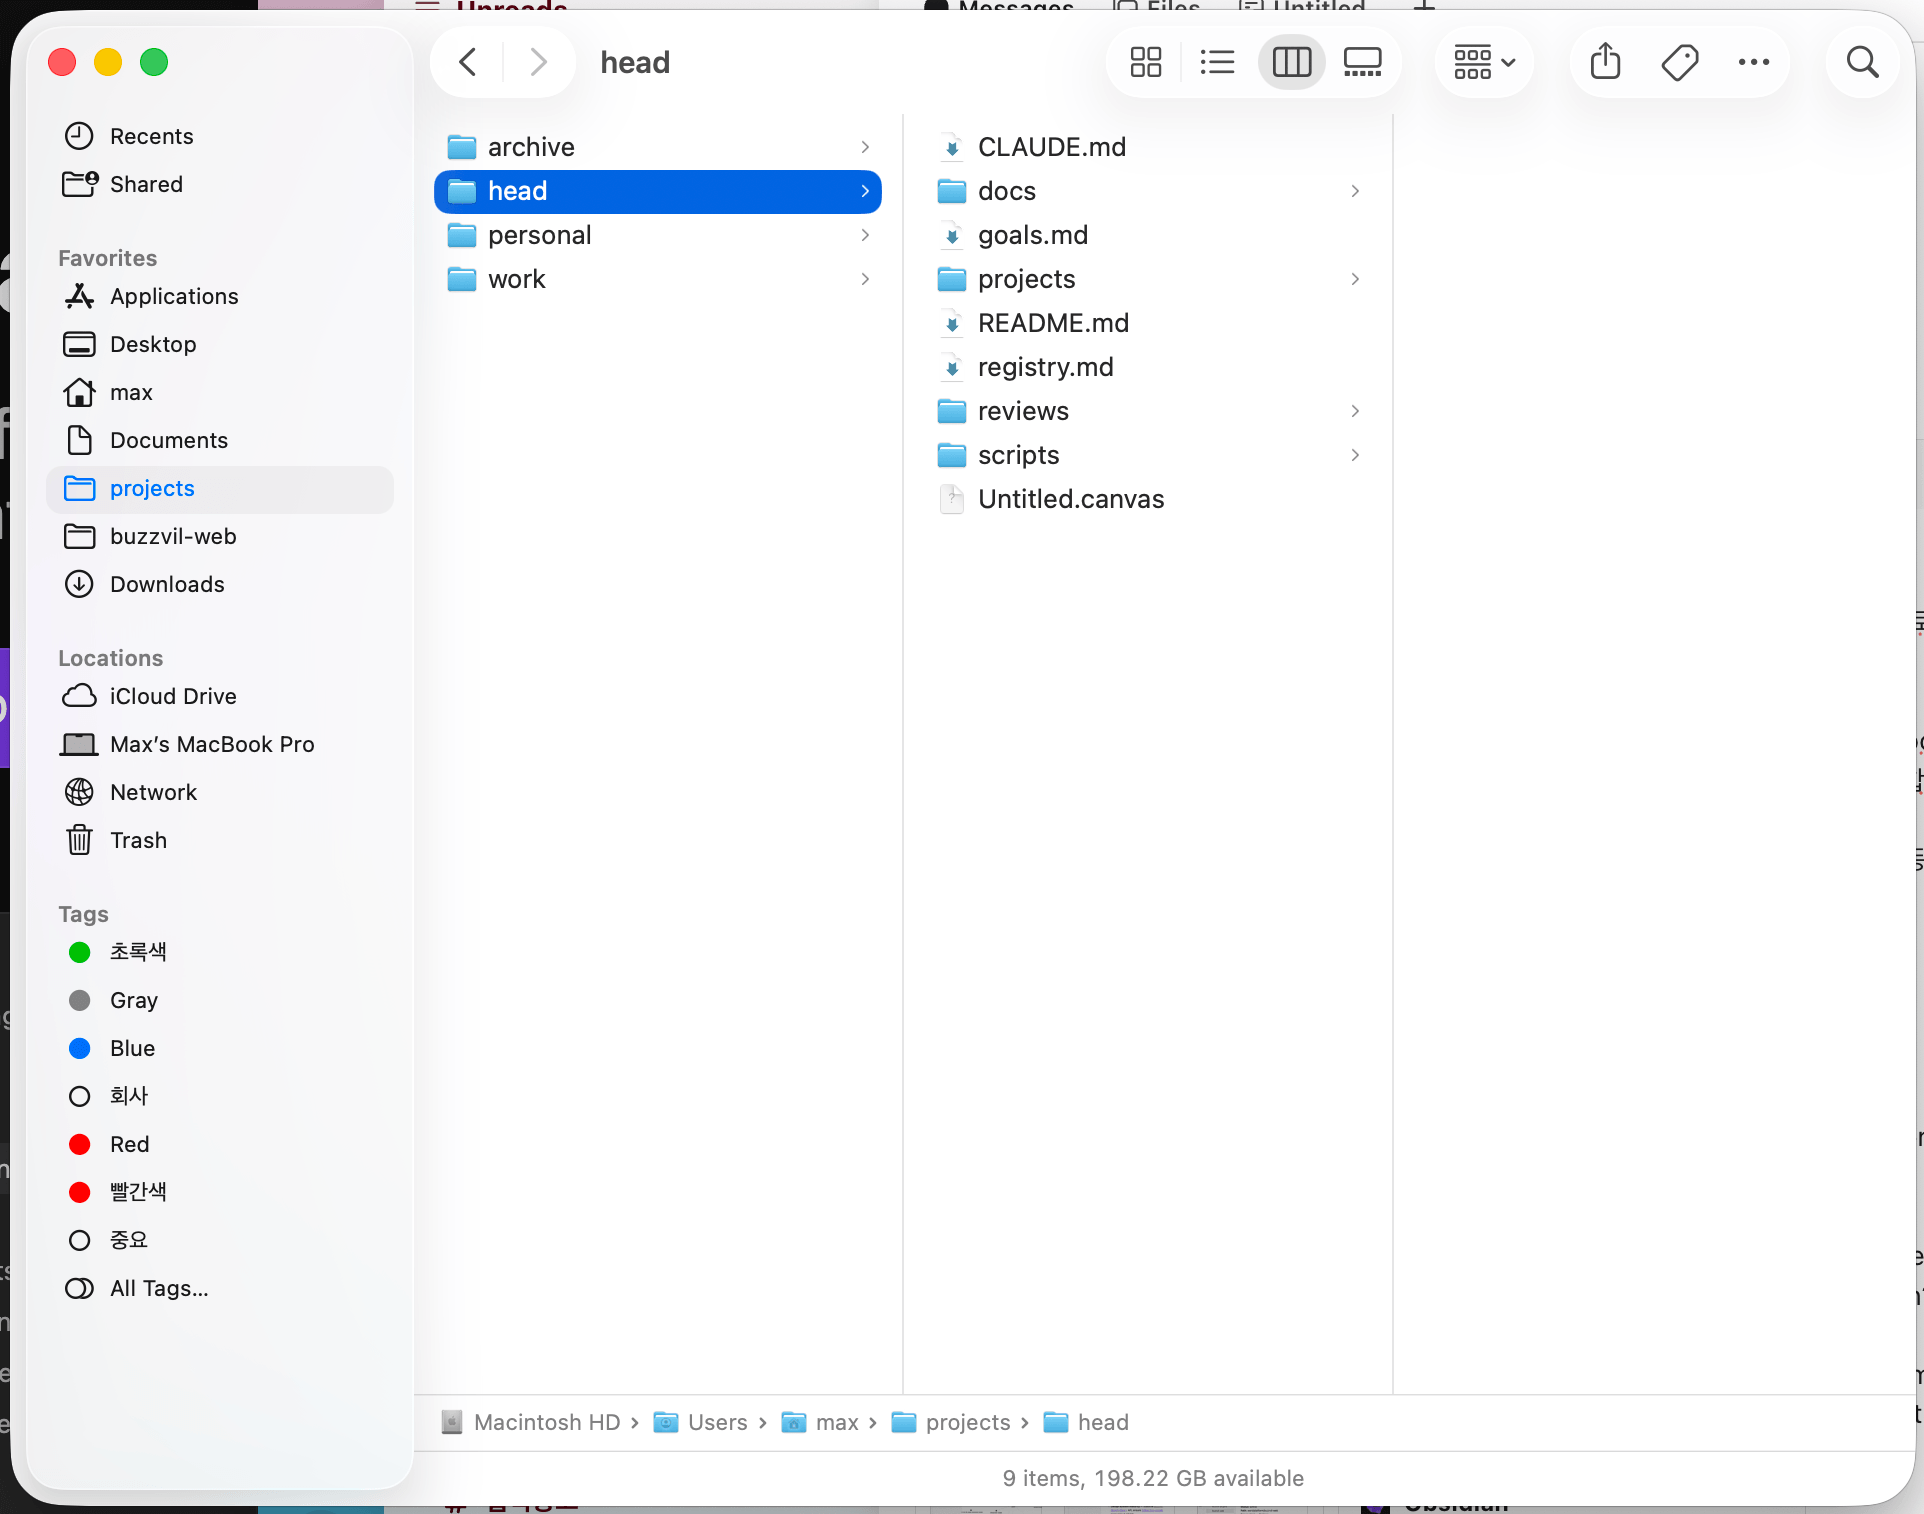Viewport: 1924px width, 1514px height.
Task: Open Applications from Favorites
Action: [174, 296]
